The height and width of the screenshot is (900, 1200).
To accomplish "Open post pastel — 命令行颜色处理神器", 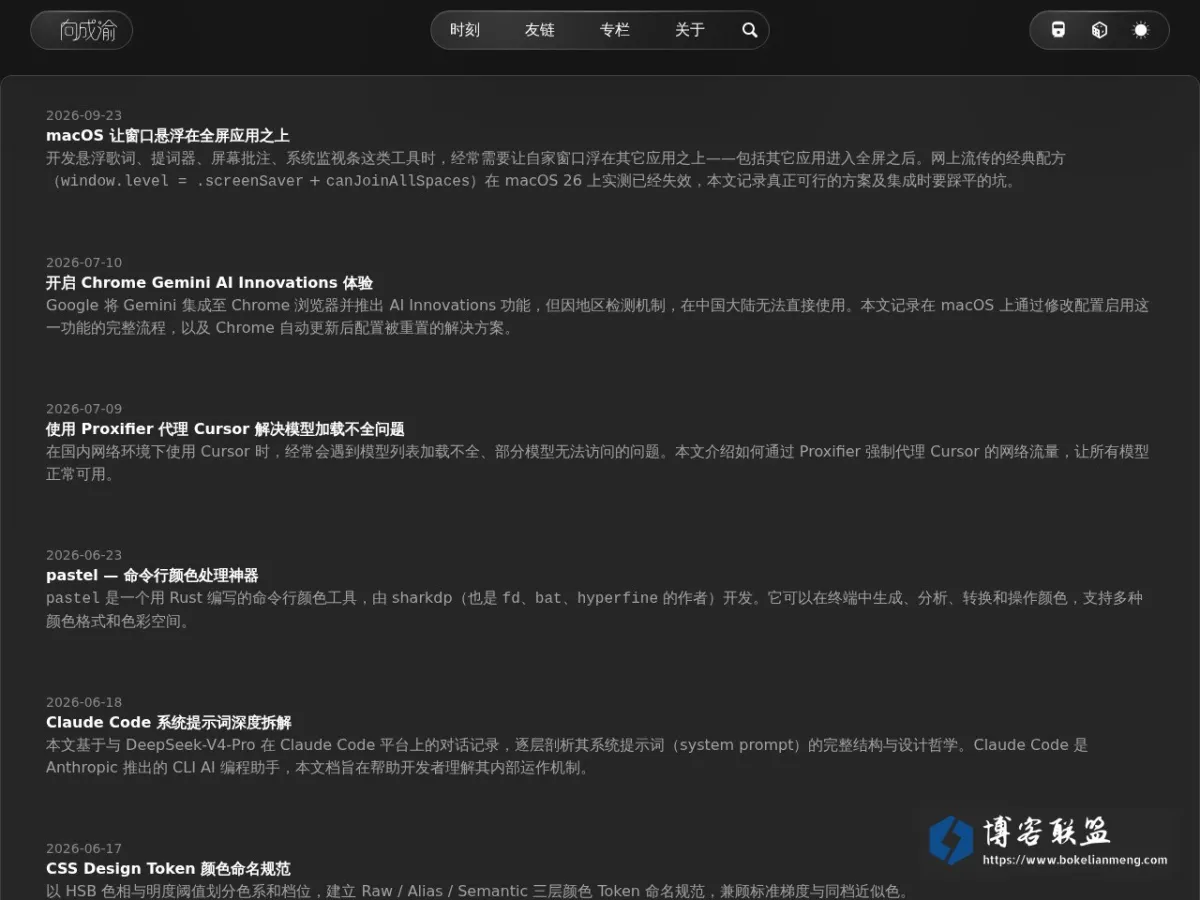I will (152, 575).
